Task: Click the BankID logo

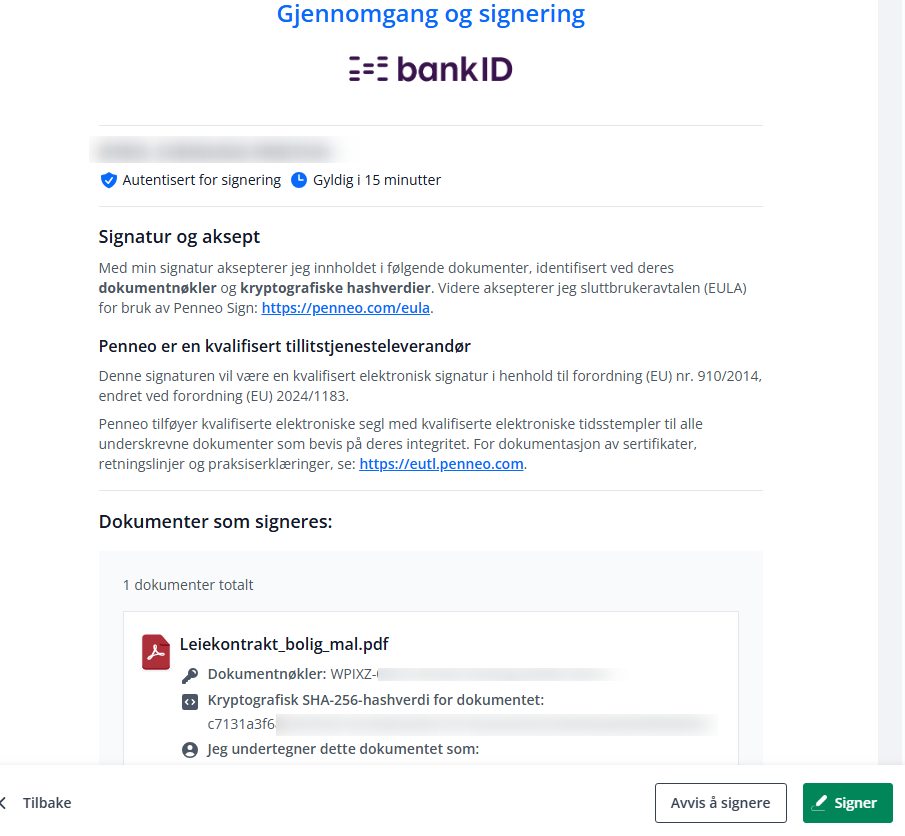Action: coord(431,69)
